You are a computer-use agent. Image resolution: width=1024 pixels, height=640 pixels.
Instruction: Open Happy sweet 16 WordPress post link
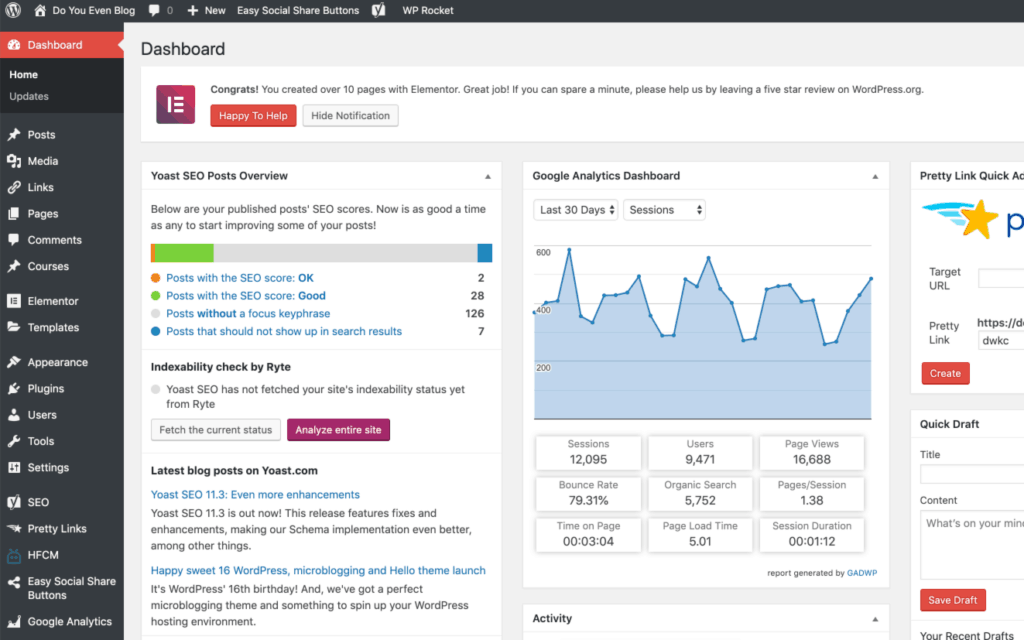(x=318, y=570)
